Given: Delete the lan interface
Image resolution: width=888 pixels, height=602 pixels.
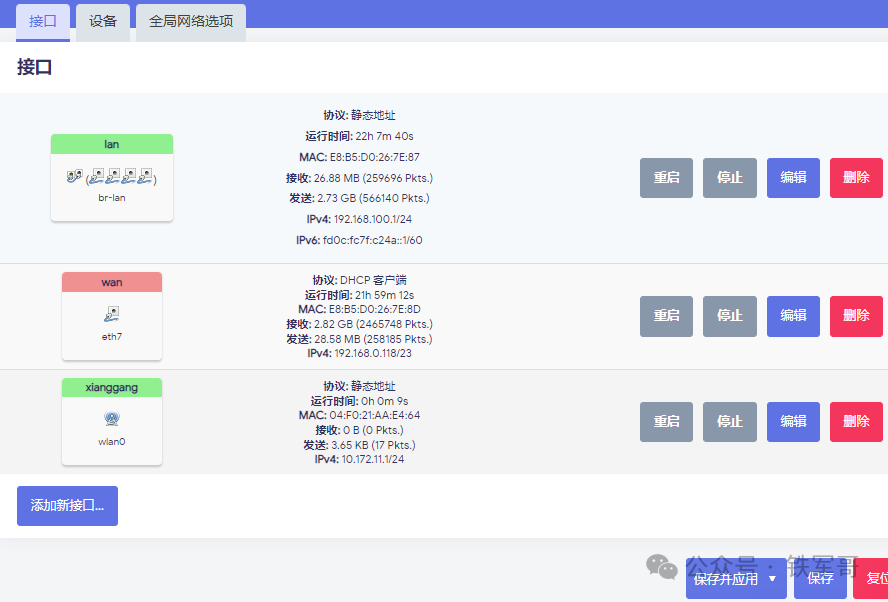Looking at the screenshot, I should pyautogui.click(x=856, y=177).
